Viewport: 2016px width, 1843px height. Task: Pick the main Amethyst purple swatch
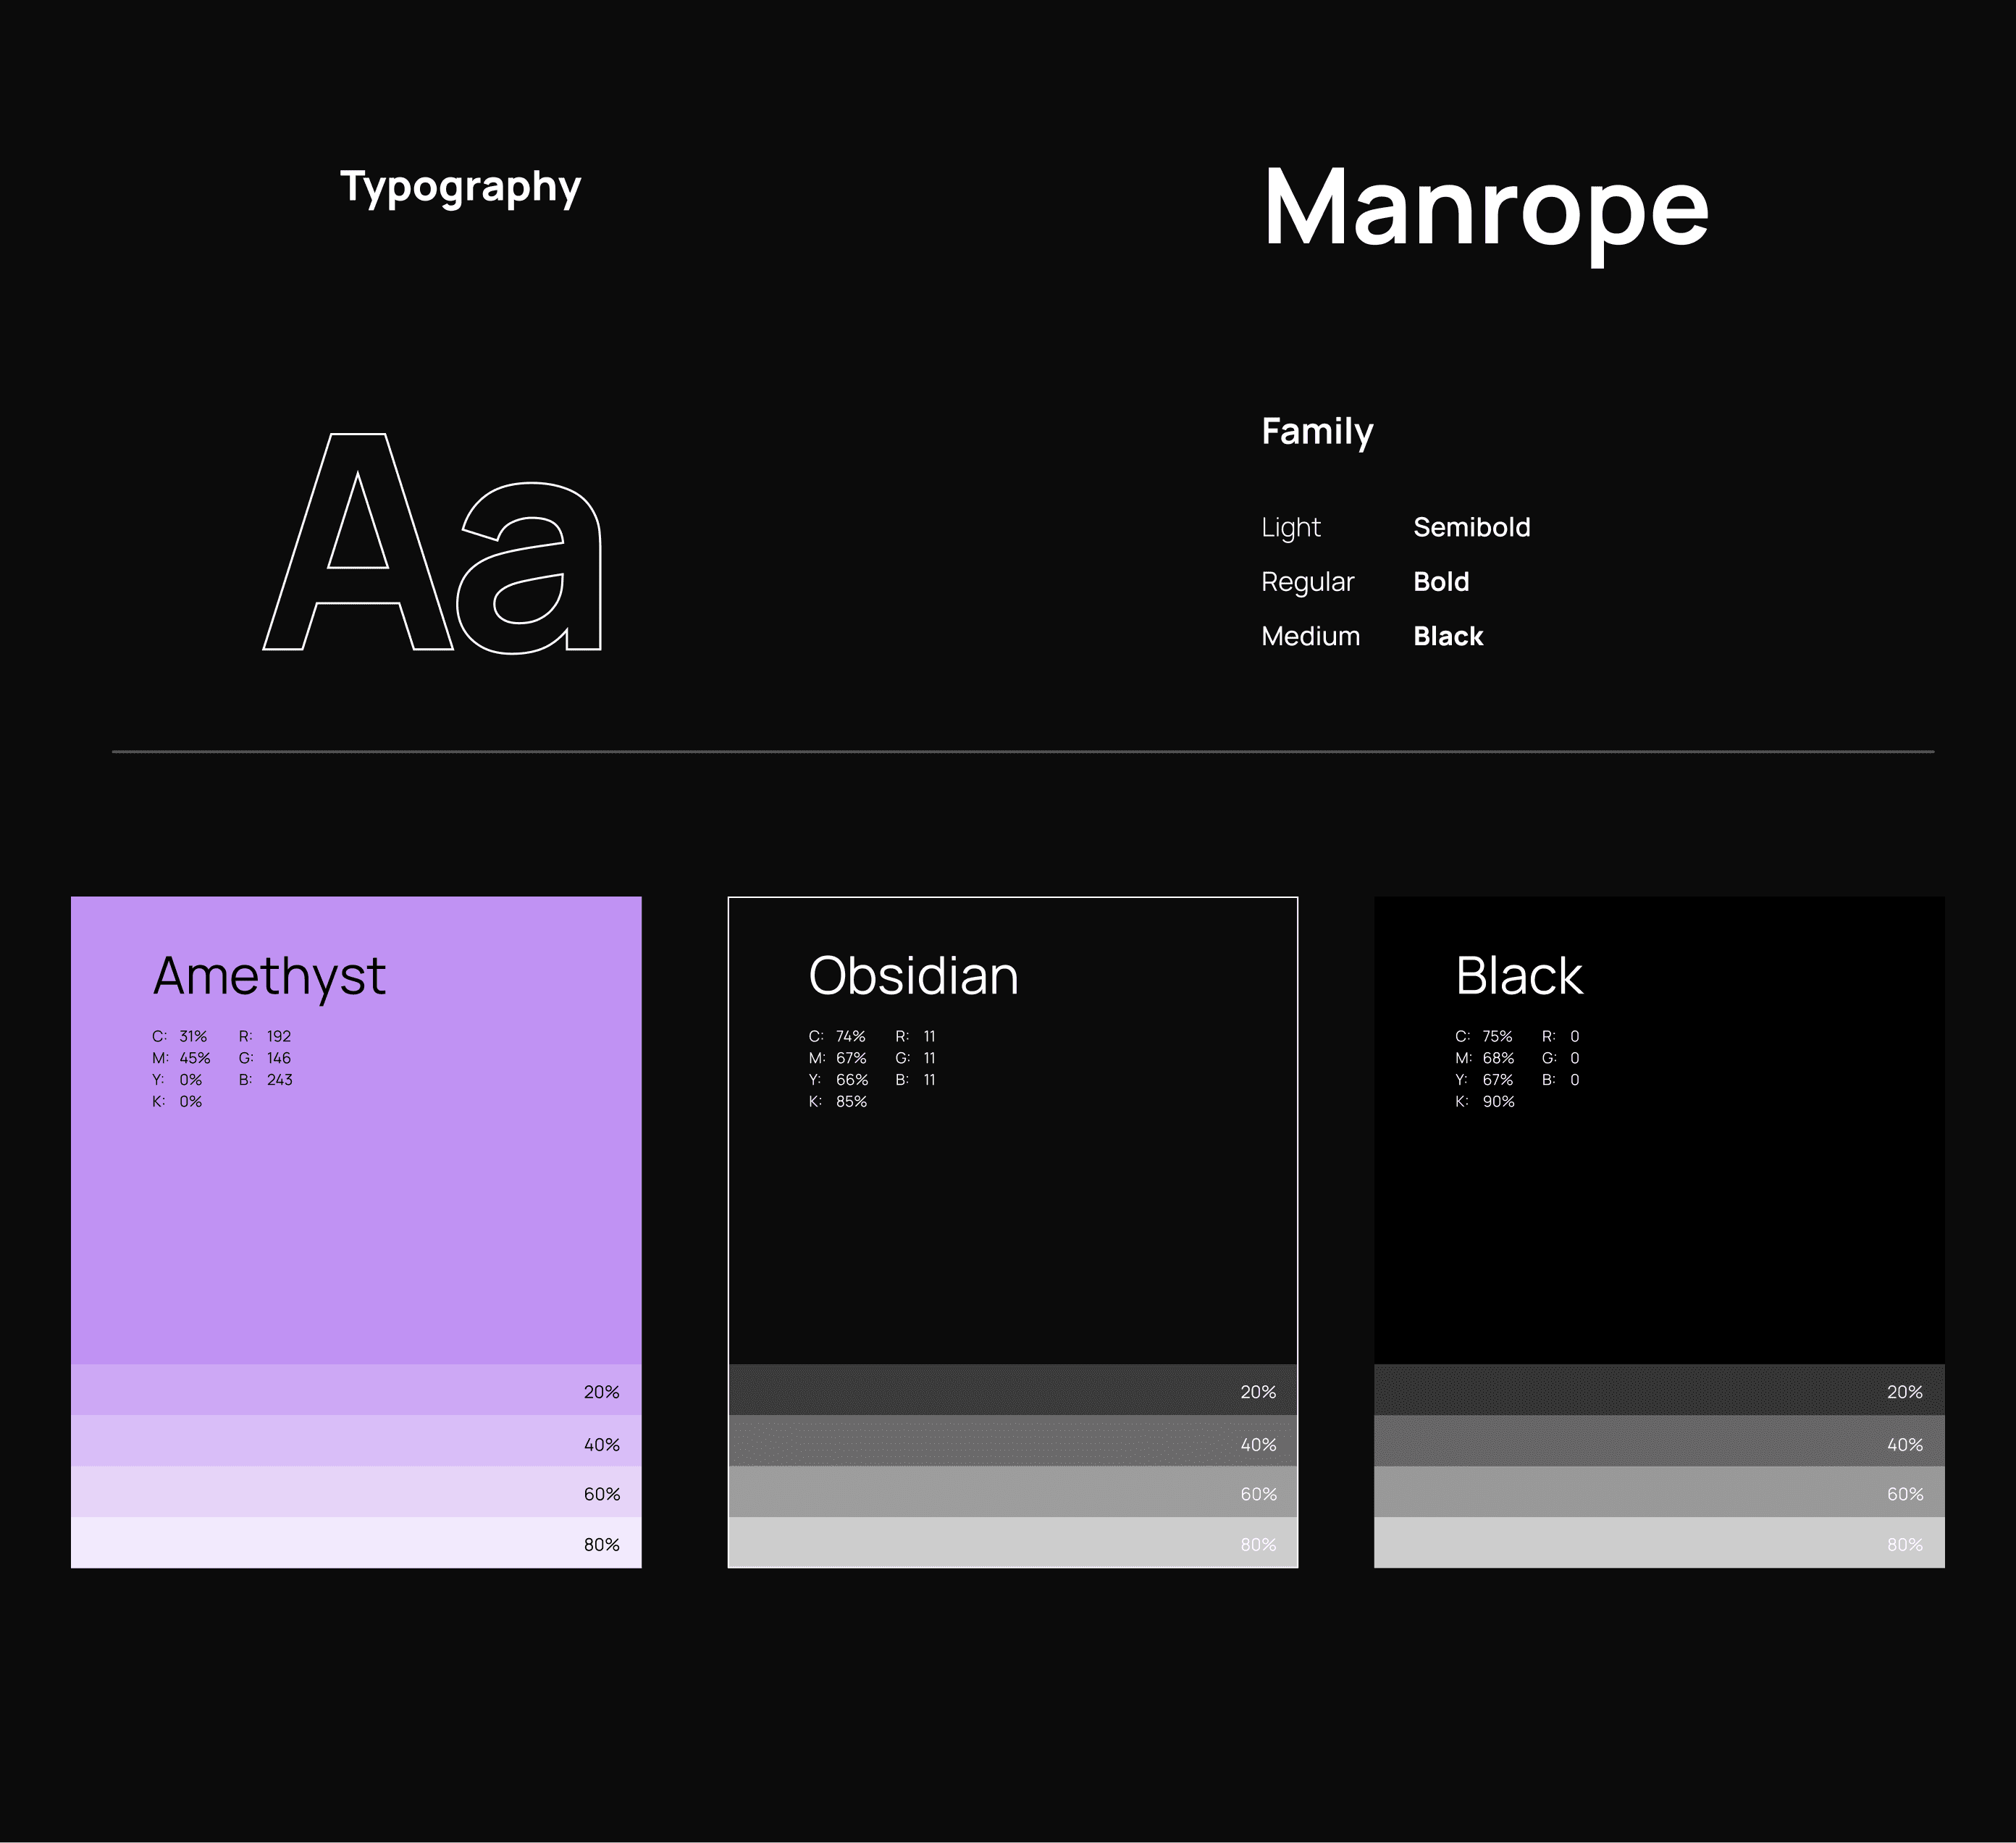(356, 1130)
